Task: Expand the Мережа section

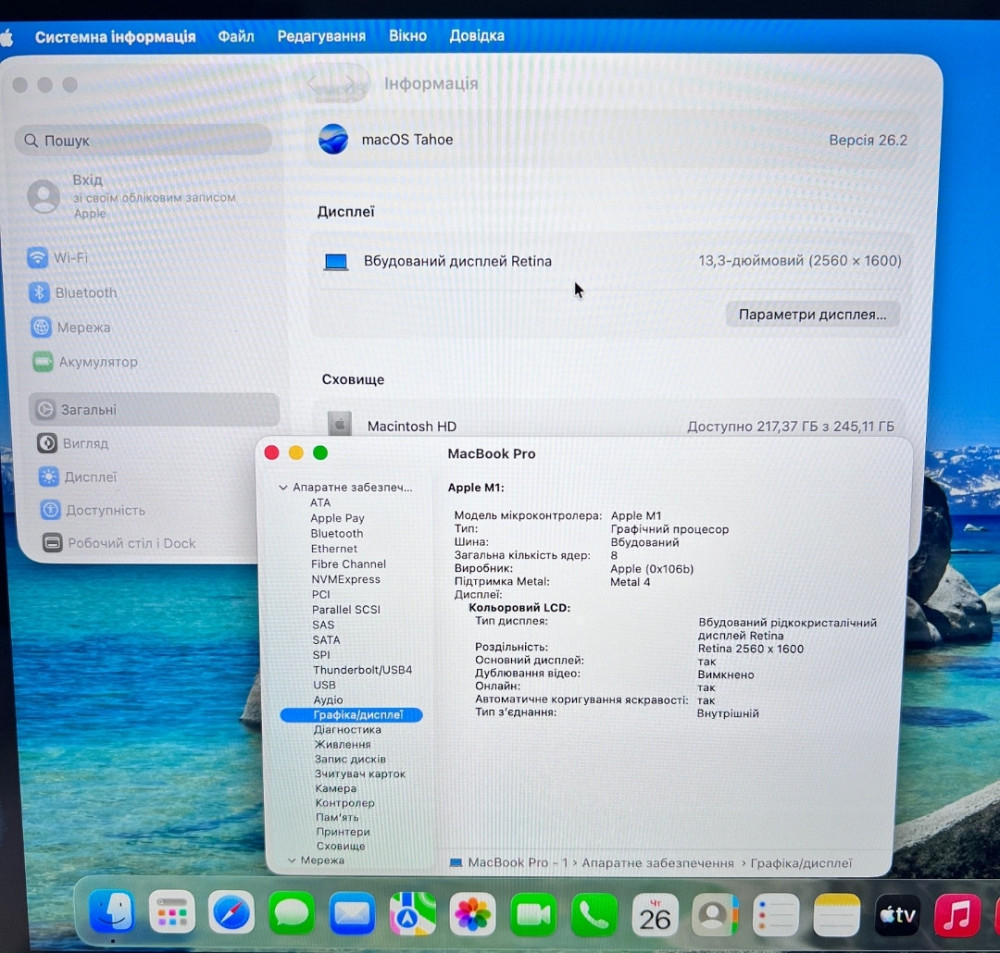Action: pyautogui.click(x=291, y=860)
